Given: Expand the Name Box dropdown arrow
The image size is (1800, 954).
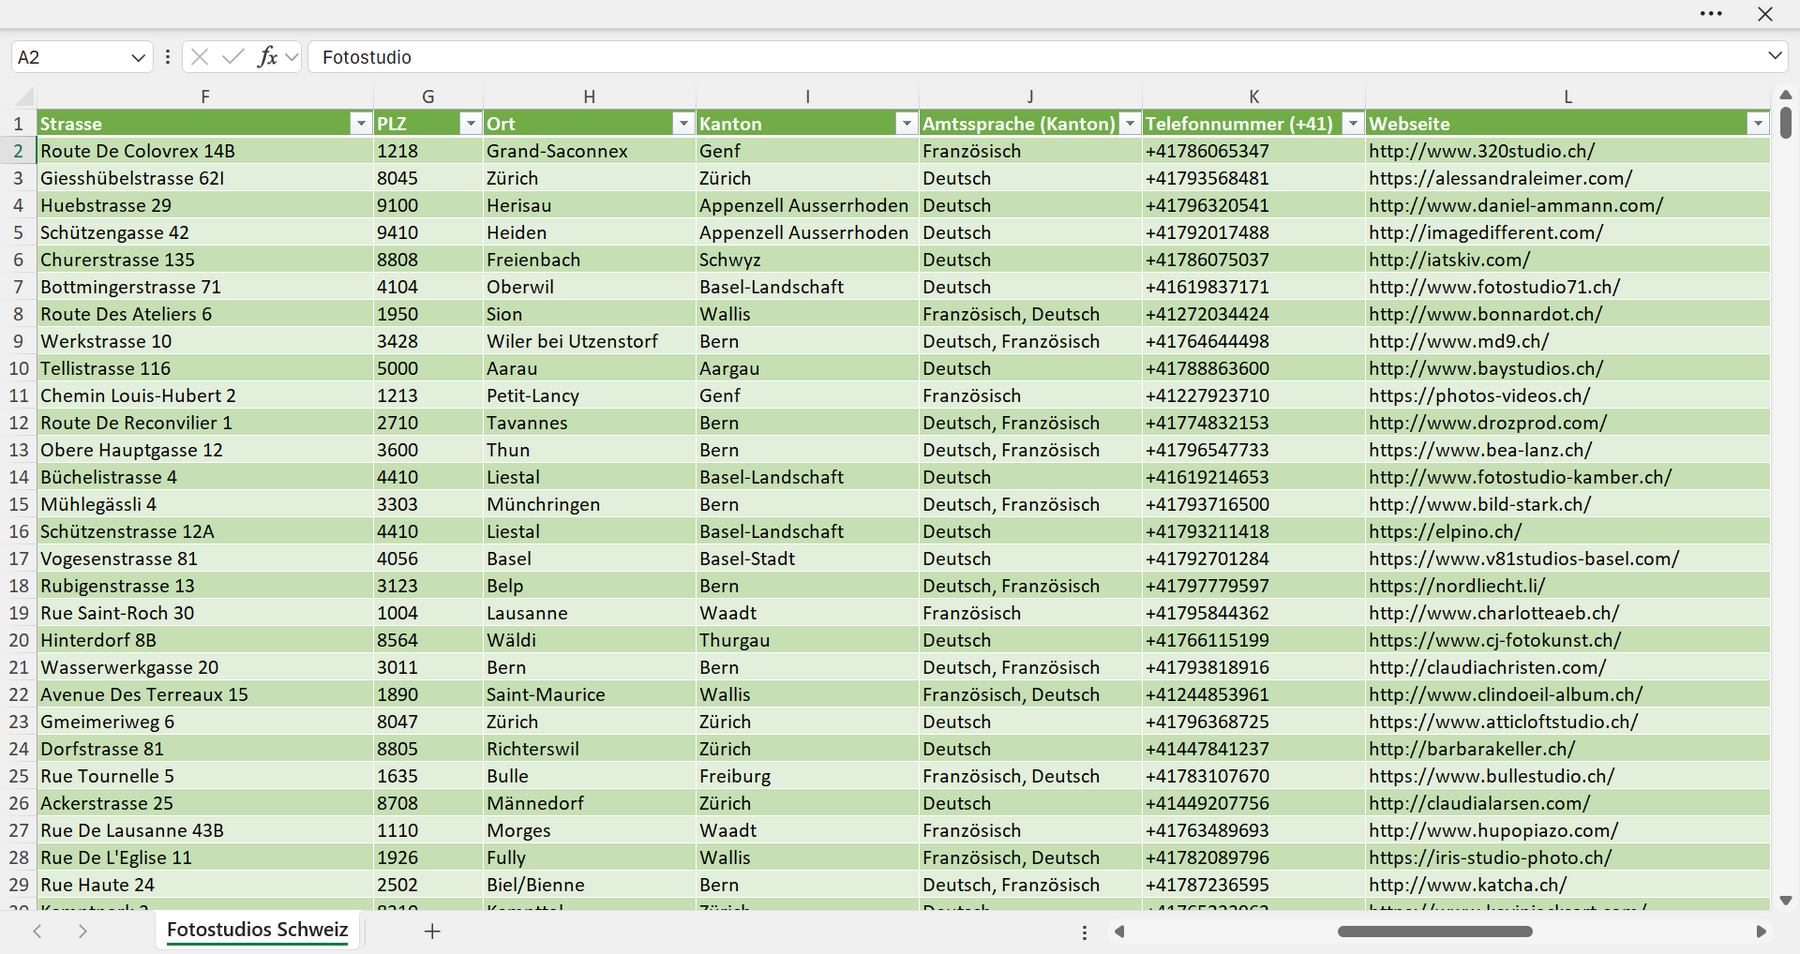Looking at the screenshot, I should (x=138, y=57).
